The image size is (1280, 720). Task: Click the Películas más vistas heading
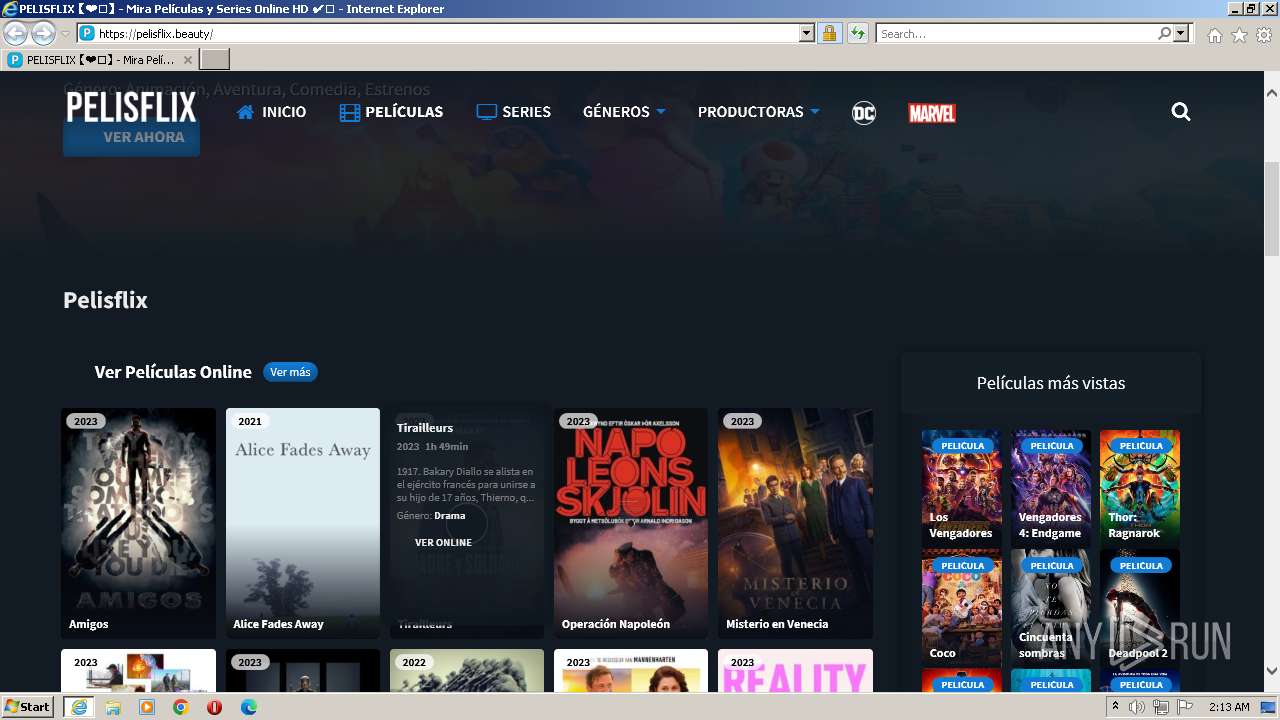coord(1051,383)
